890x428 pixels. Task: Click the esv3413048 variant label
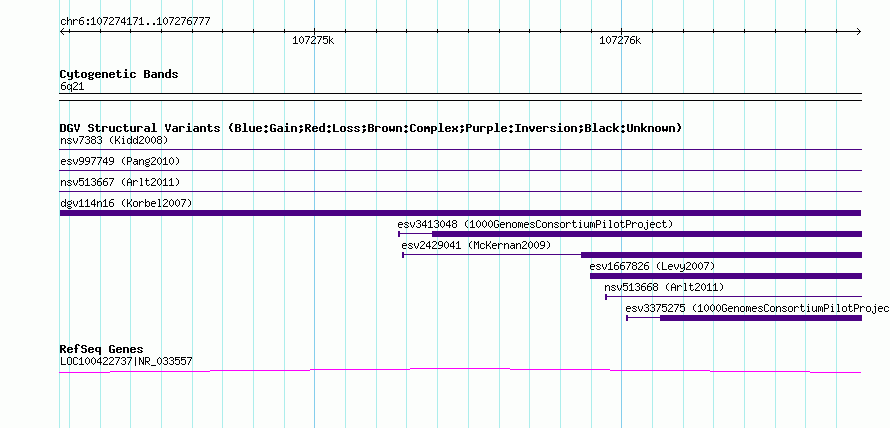click(535, 224)
